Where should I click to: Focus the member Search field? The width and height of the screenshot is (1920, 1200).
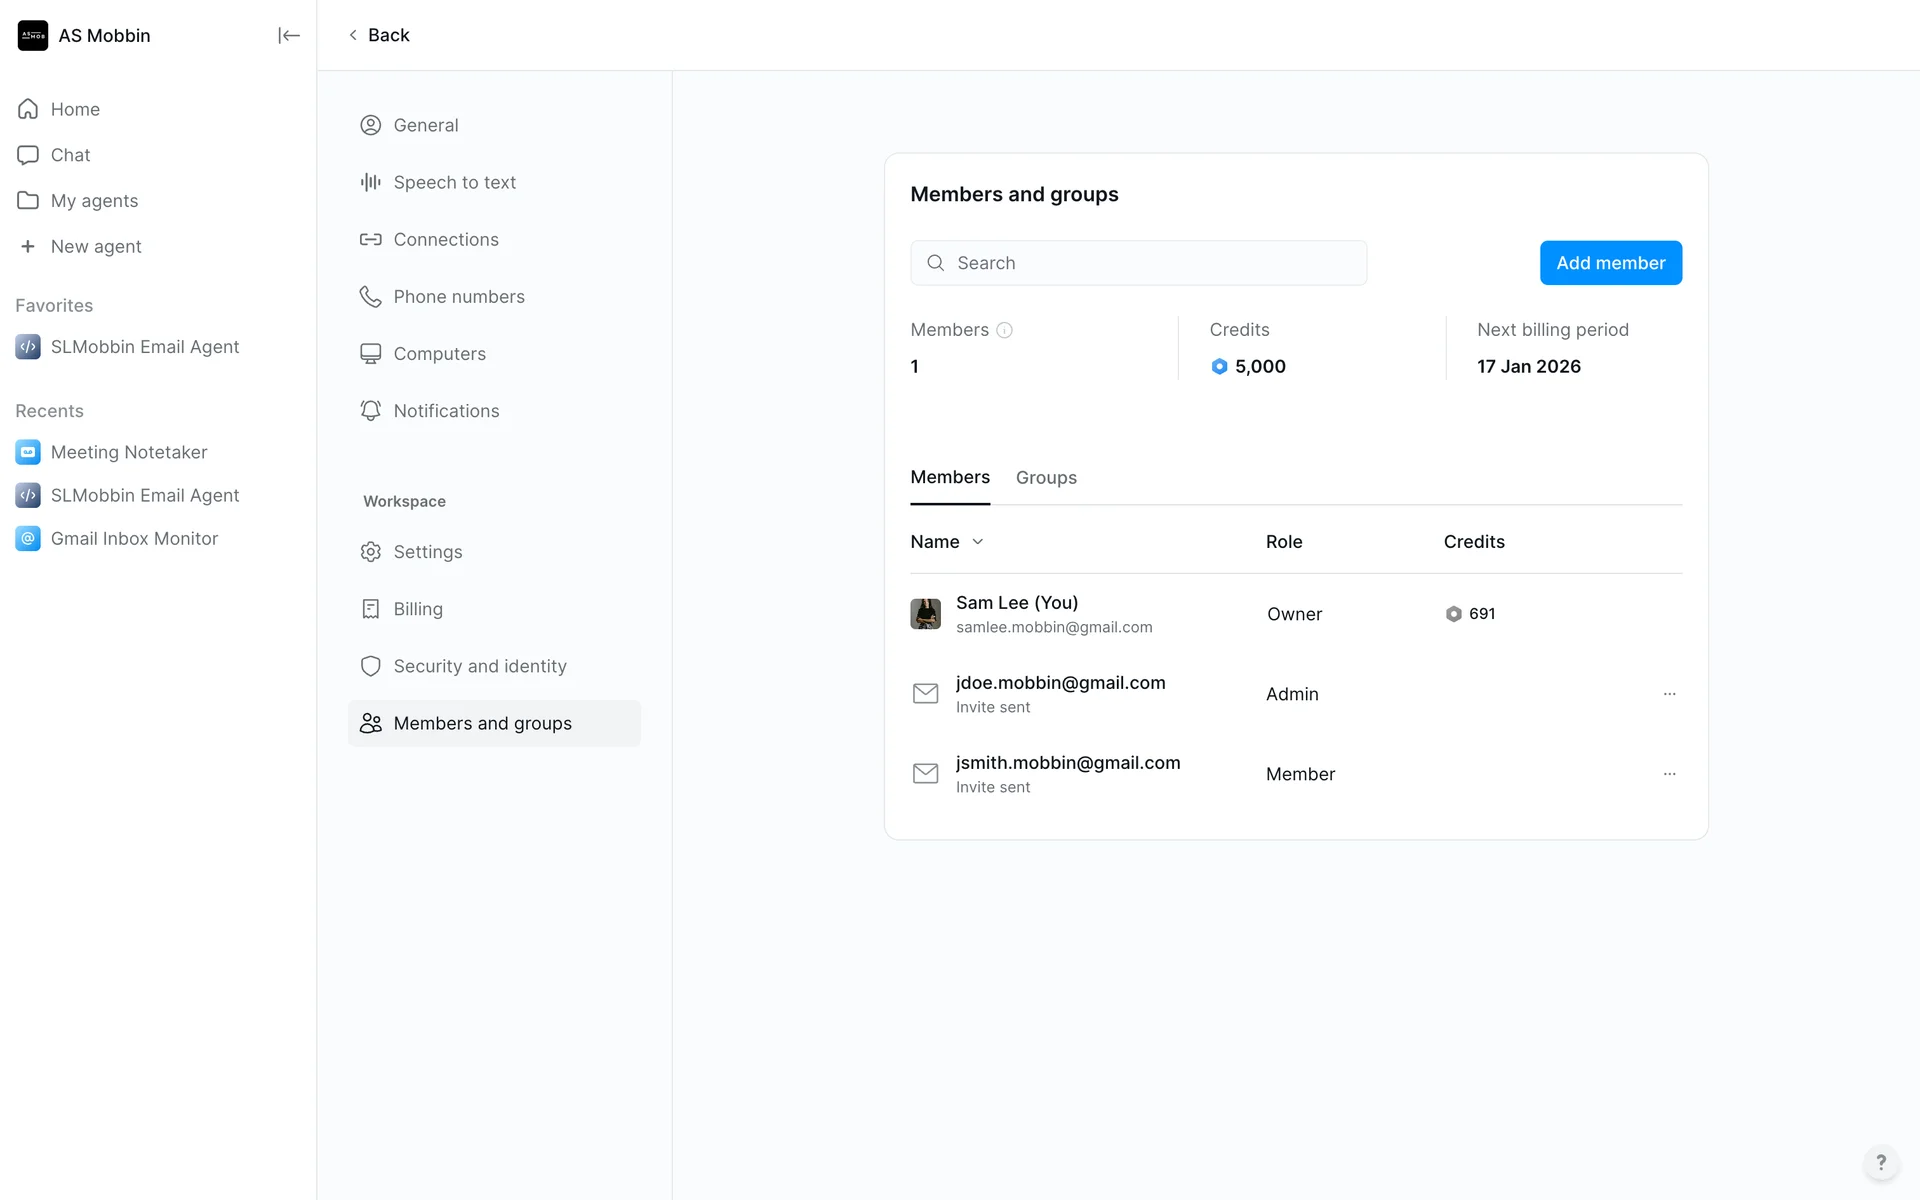click(1138, 263)
